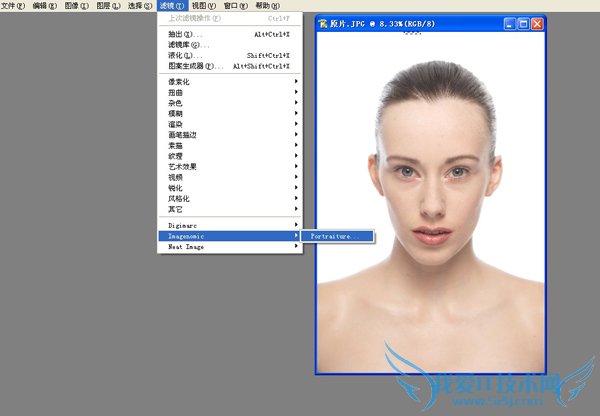Open the 窗口(W) menu
Viewport: 600px width, 416px height.
(x=236, y=5)
